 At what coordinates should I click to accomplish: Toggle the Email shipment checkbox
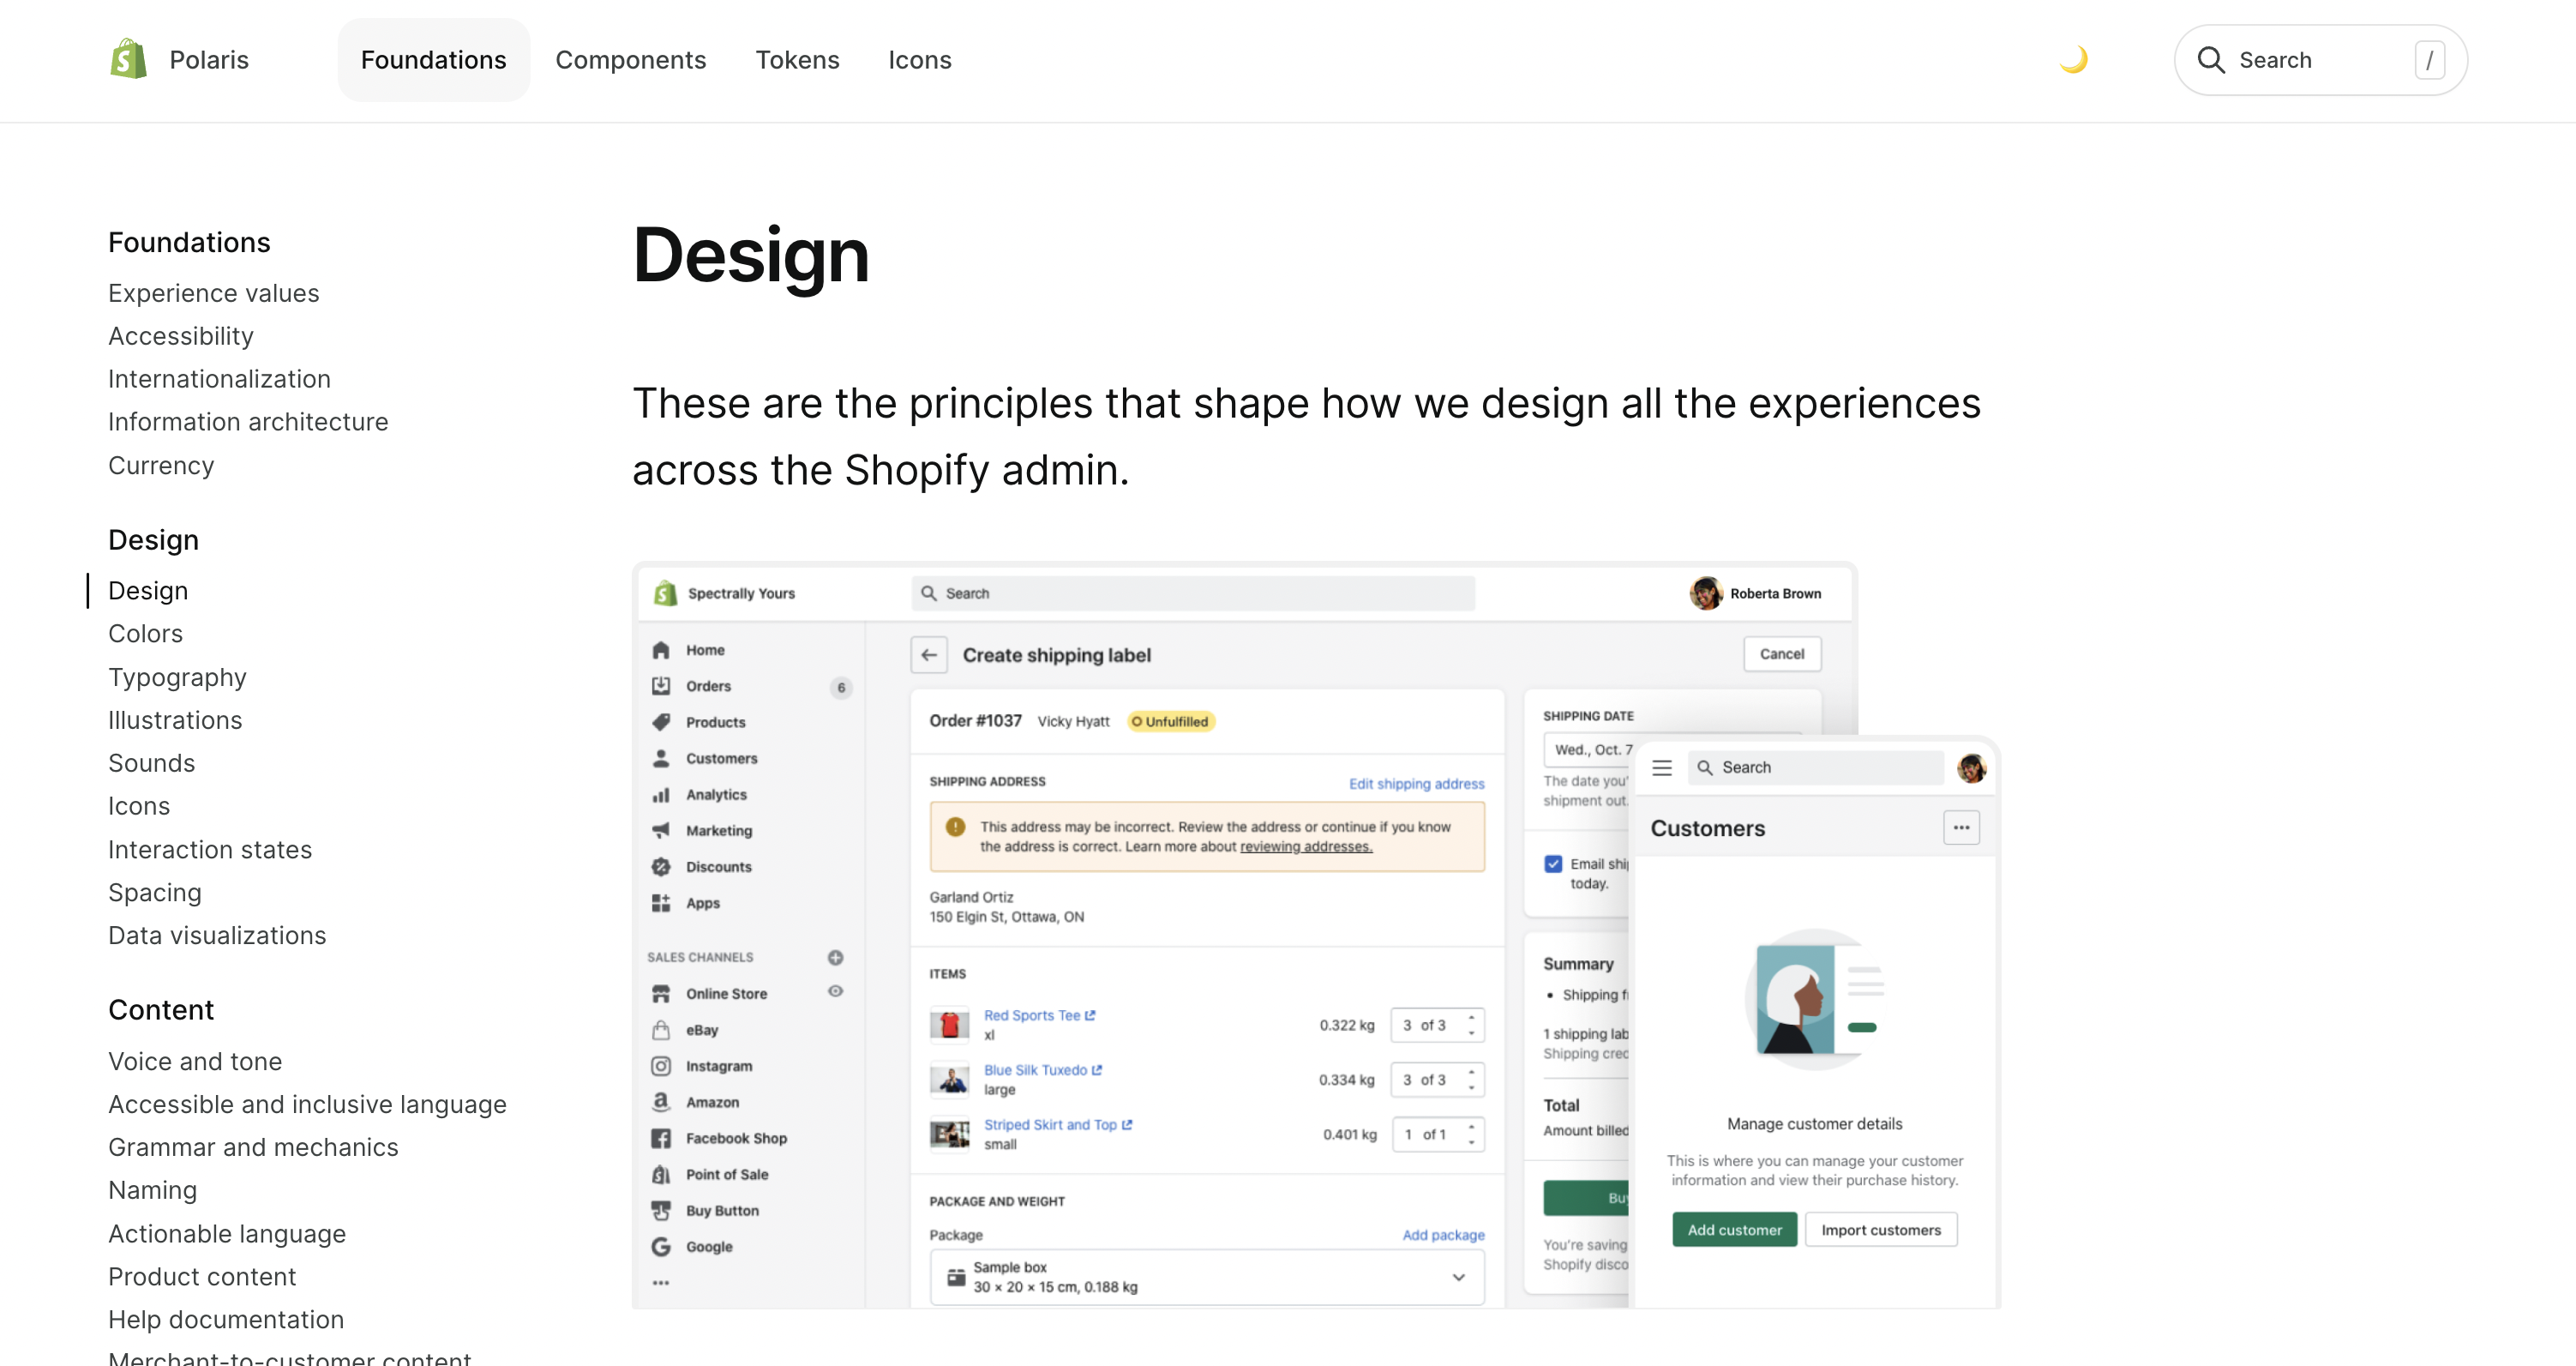pos(1553,864)
